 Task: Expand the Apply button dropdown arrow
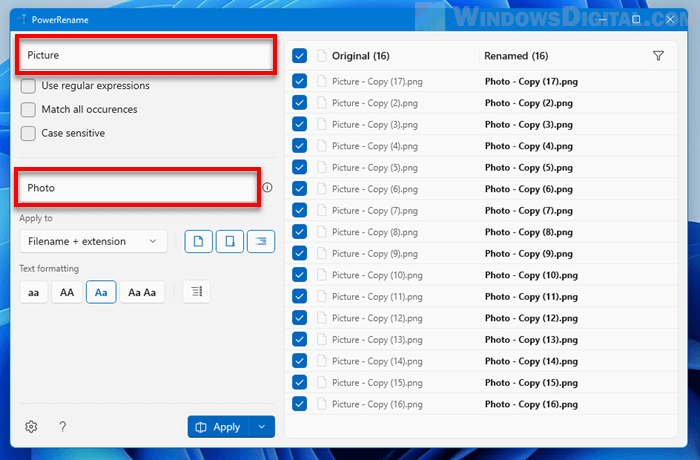click(262, 427)
